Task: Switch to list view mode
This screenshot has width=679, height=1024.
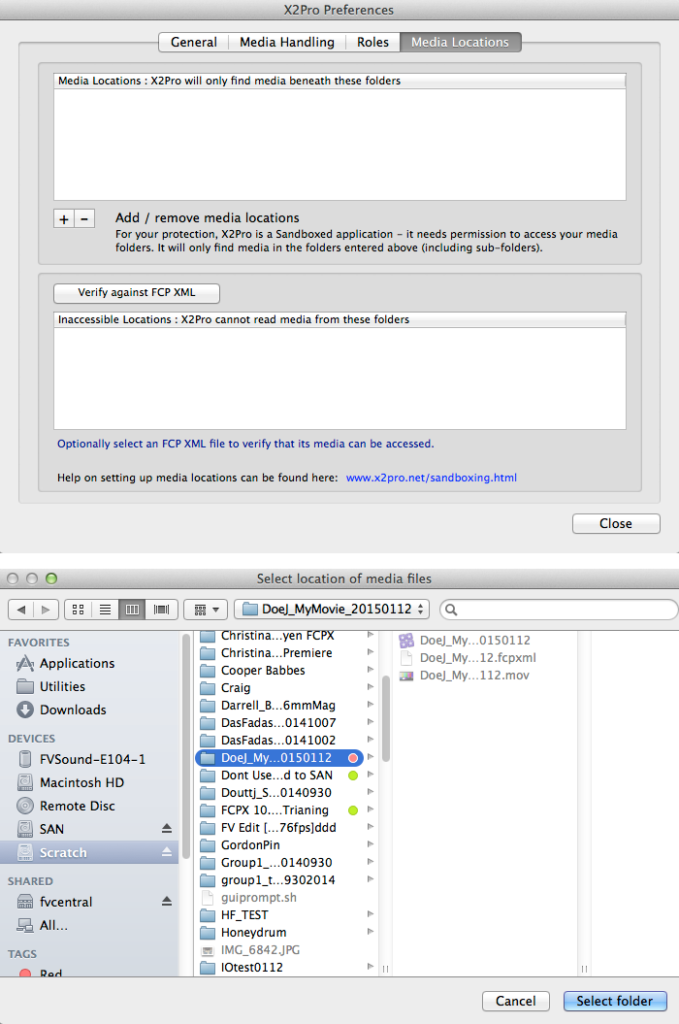Action: click(105, 609)
